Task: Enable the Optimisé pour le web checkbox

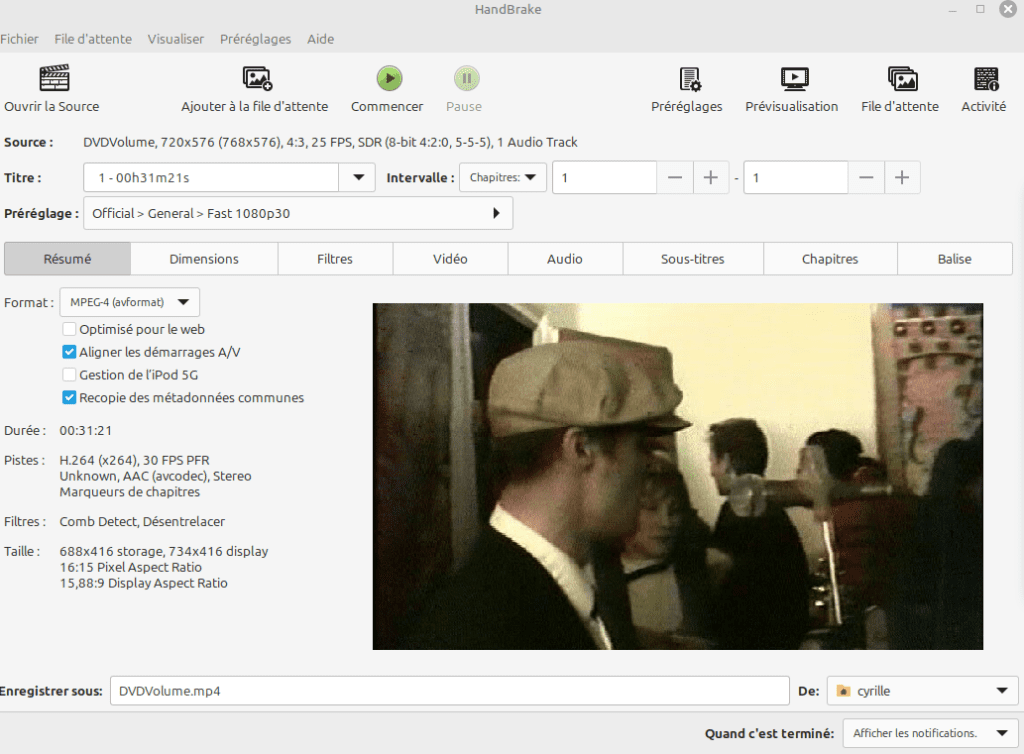Action: pos(69,329)
